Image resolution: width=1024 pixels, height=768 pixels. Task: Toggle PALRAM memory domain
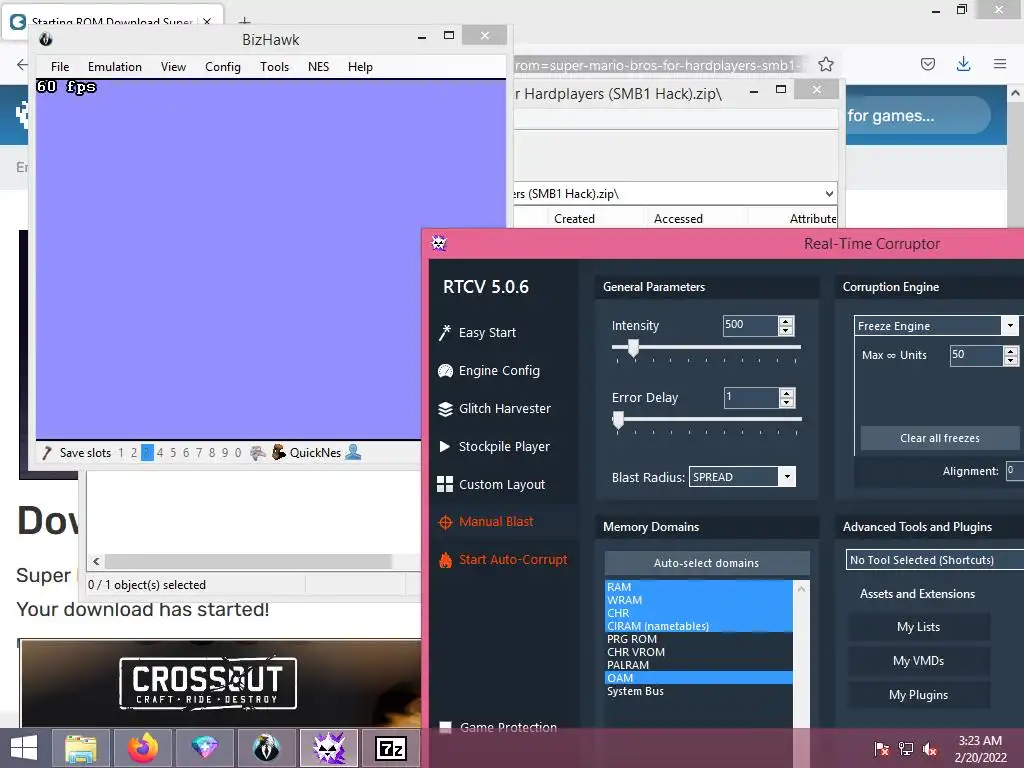(x=699, y=665)
